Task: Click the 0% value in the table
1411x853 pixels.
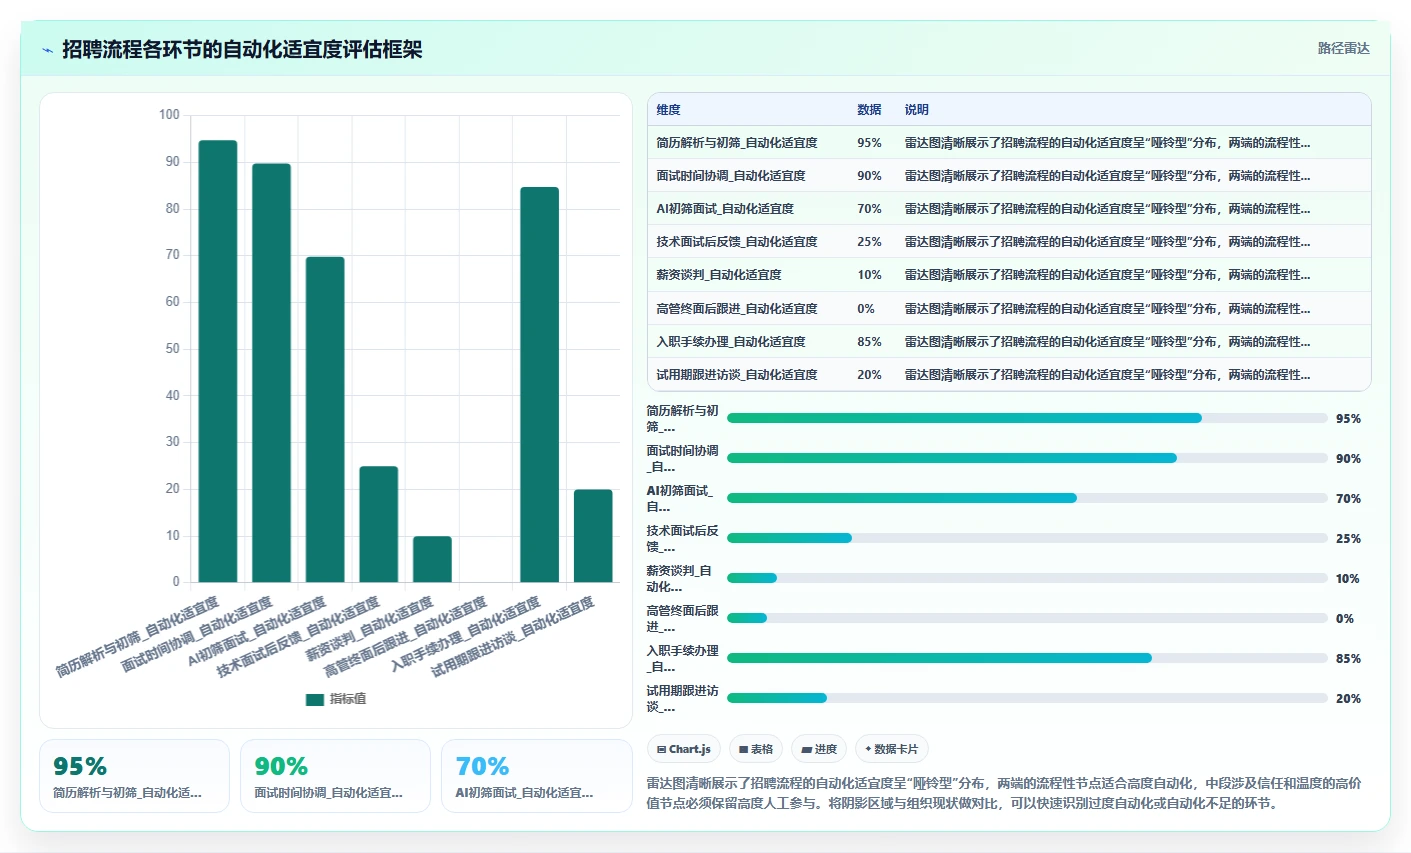Action: pos(866,309)
